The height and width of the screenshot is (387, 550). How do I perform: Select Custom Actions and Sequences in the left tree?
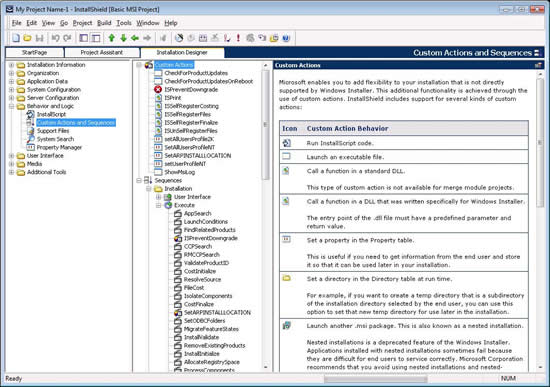[x=76, y=122]
